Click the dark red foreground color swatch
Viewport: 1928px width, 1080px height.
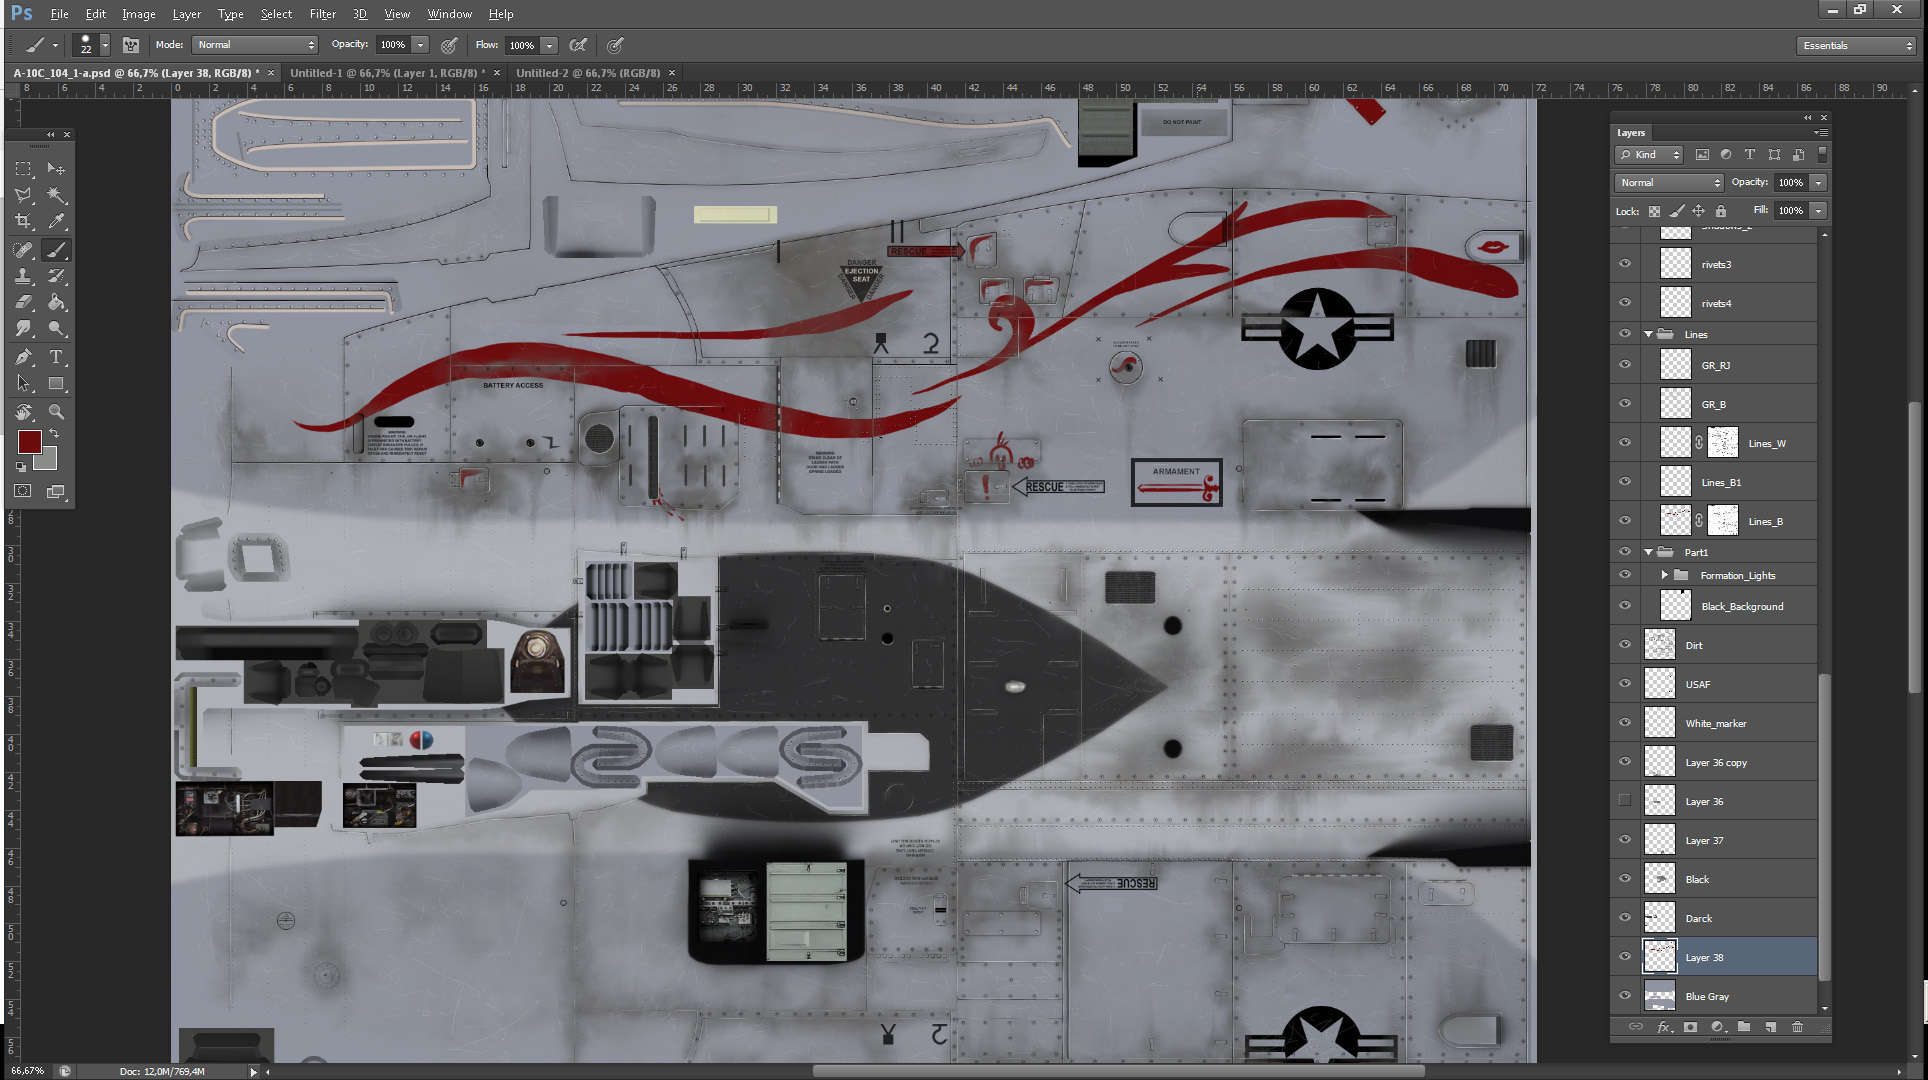coord(29,442)
